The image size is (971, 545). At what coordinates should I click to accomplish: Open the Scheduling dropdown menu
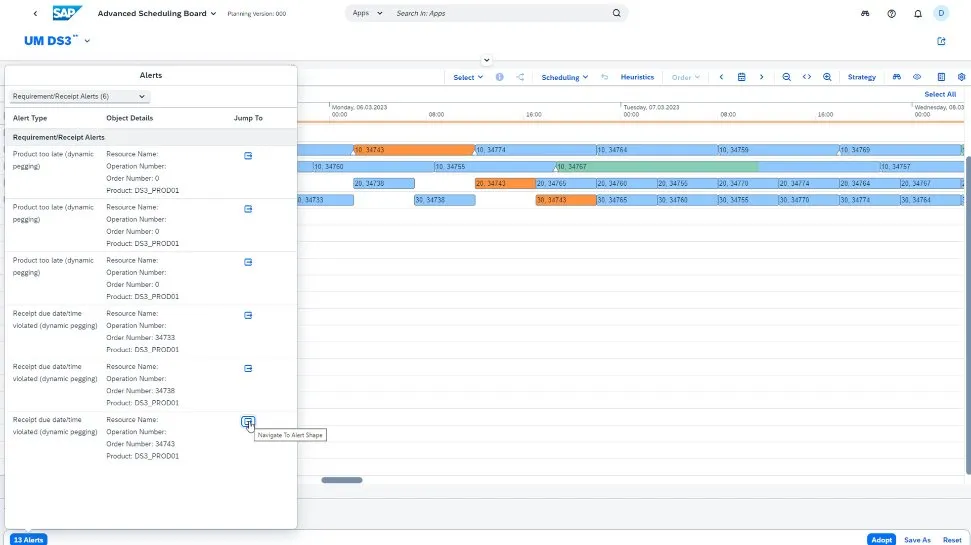[564, 77]
